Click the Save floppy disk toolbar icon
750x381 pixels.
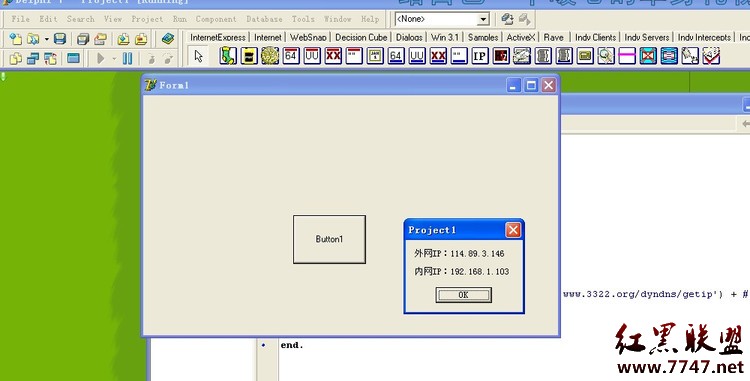[x=60, y=39]
